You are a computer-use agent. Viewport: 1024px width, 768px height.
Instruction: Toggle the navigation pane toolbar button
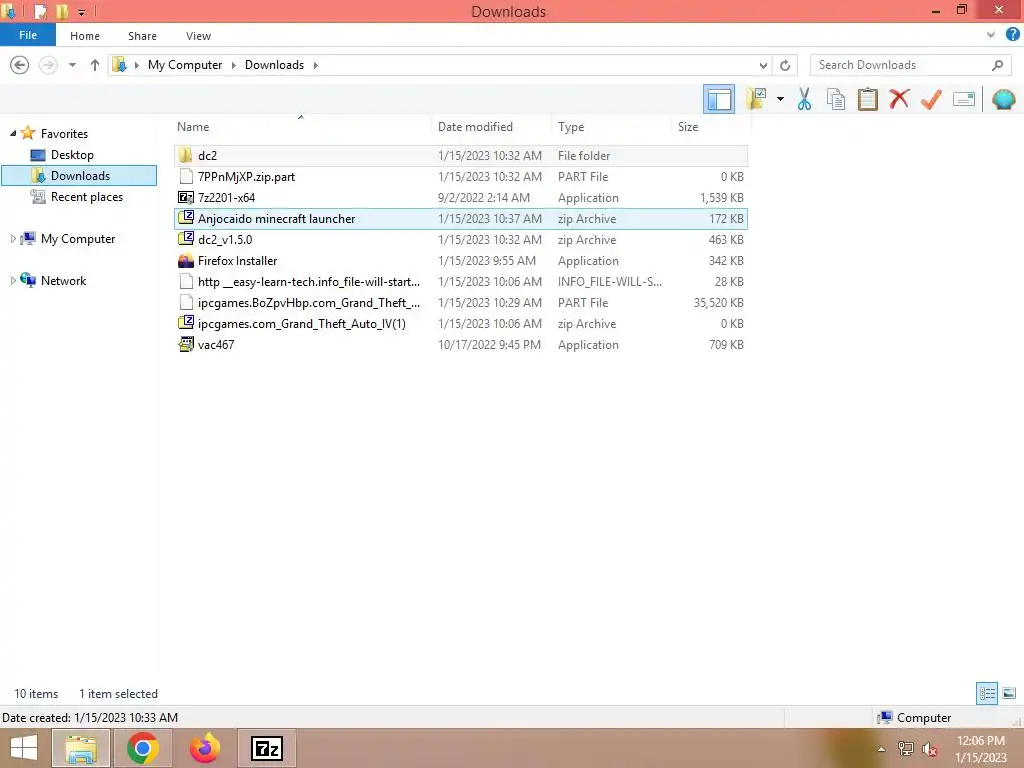click(718, 99)
